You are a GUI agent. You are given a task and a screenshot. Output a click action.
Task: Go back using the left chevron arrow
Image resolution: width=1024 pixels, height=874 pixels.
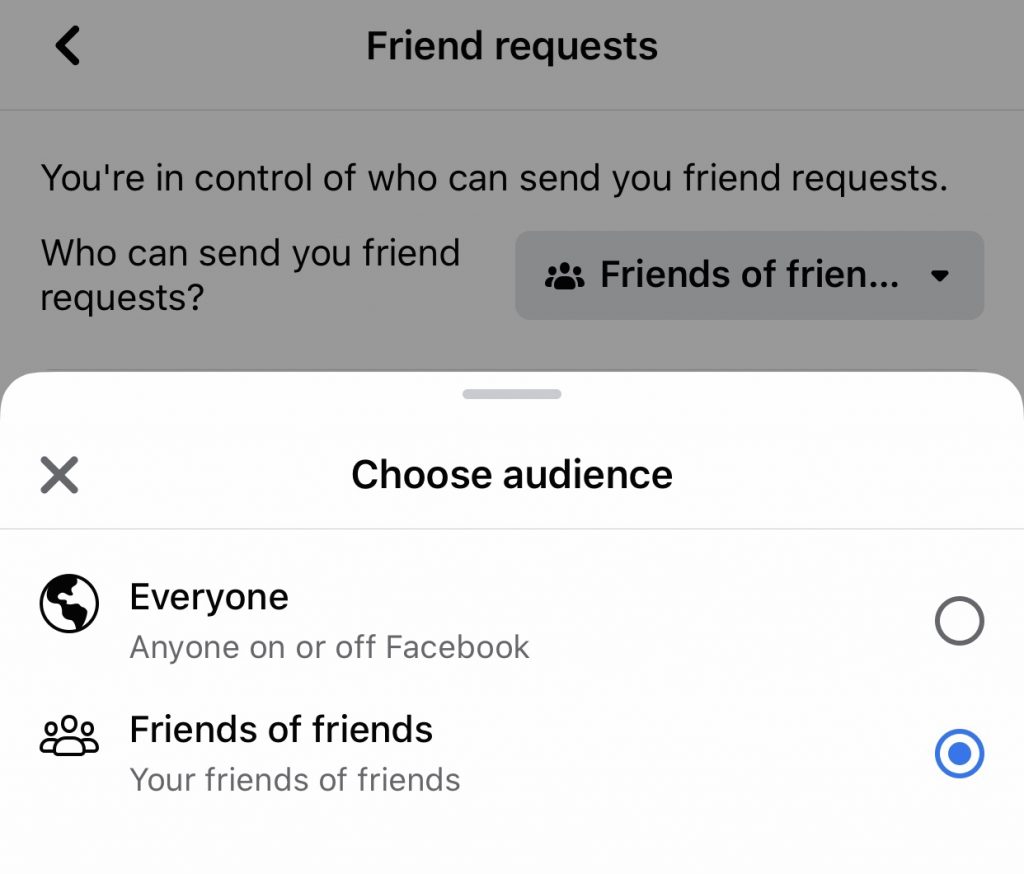(67, 46)
